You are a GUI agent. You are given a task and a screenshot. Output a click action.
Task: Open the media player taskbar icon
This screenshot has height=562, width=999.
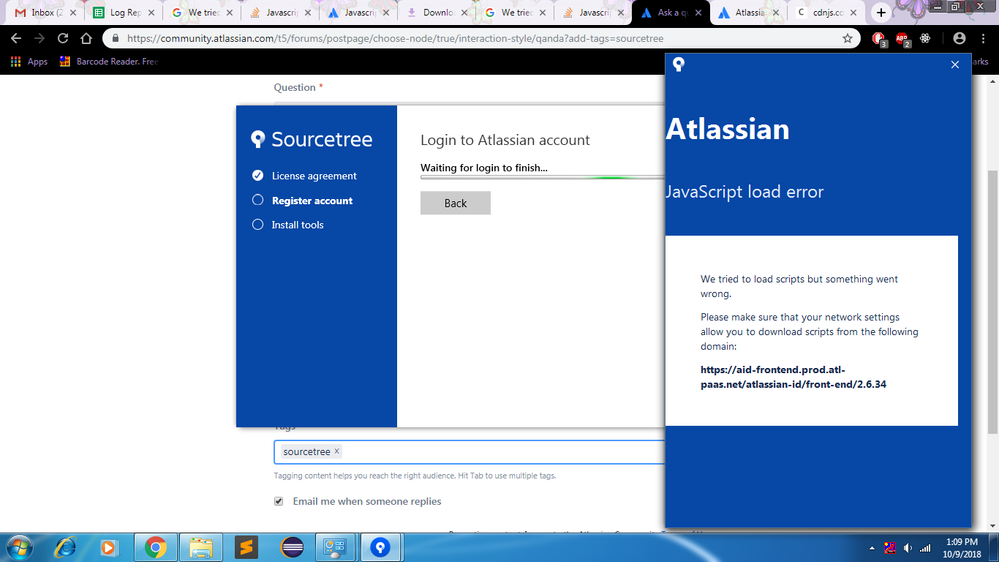point(108,547)
